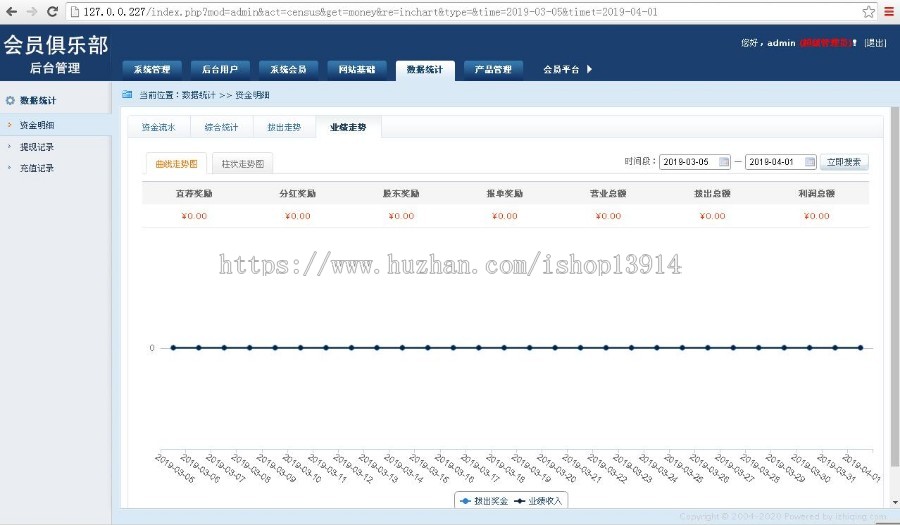The width and height of the screenshot is (900, 525).
Task: Click the scrollbar down arrow
Action: [x=895, y=503]
